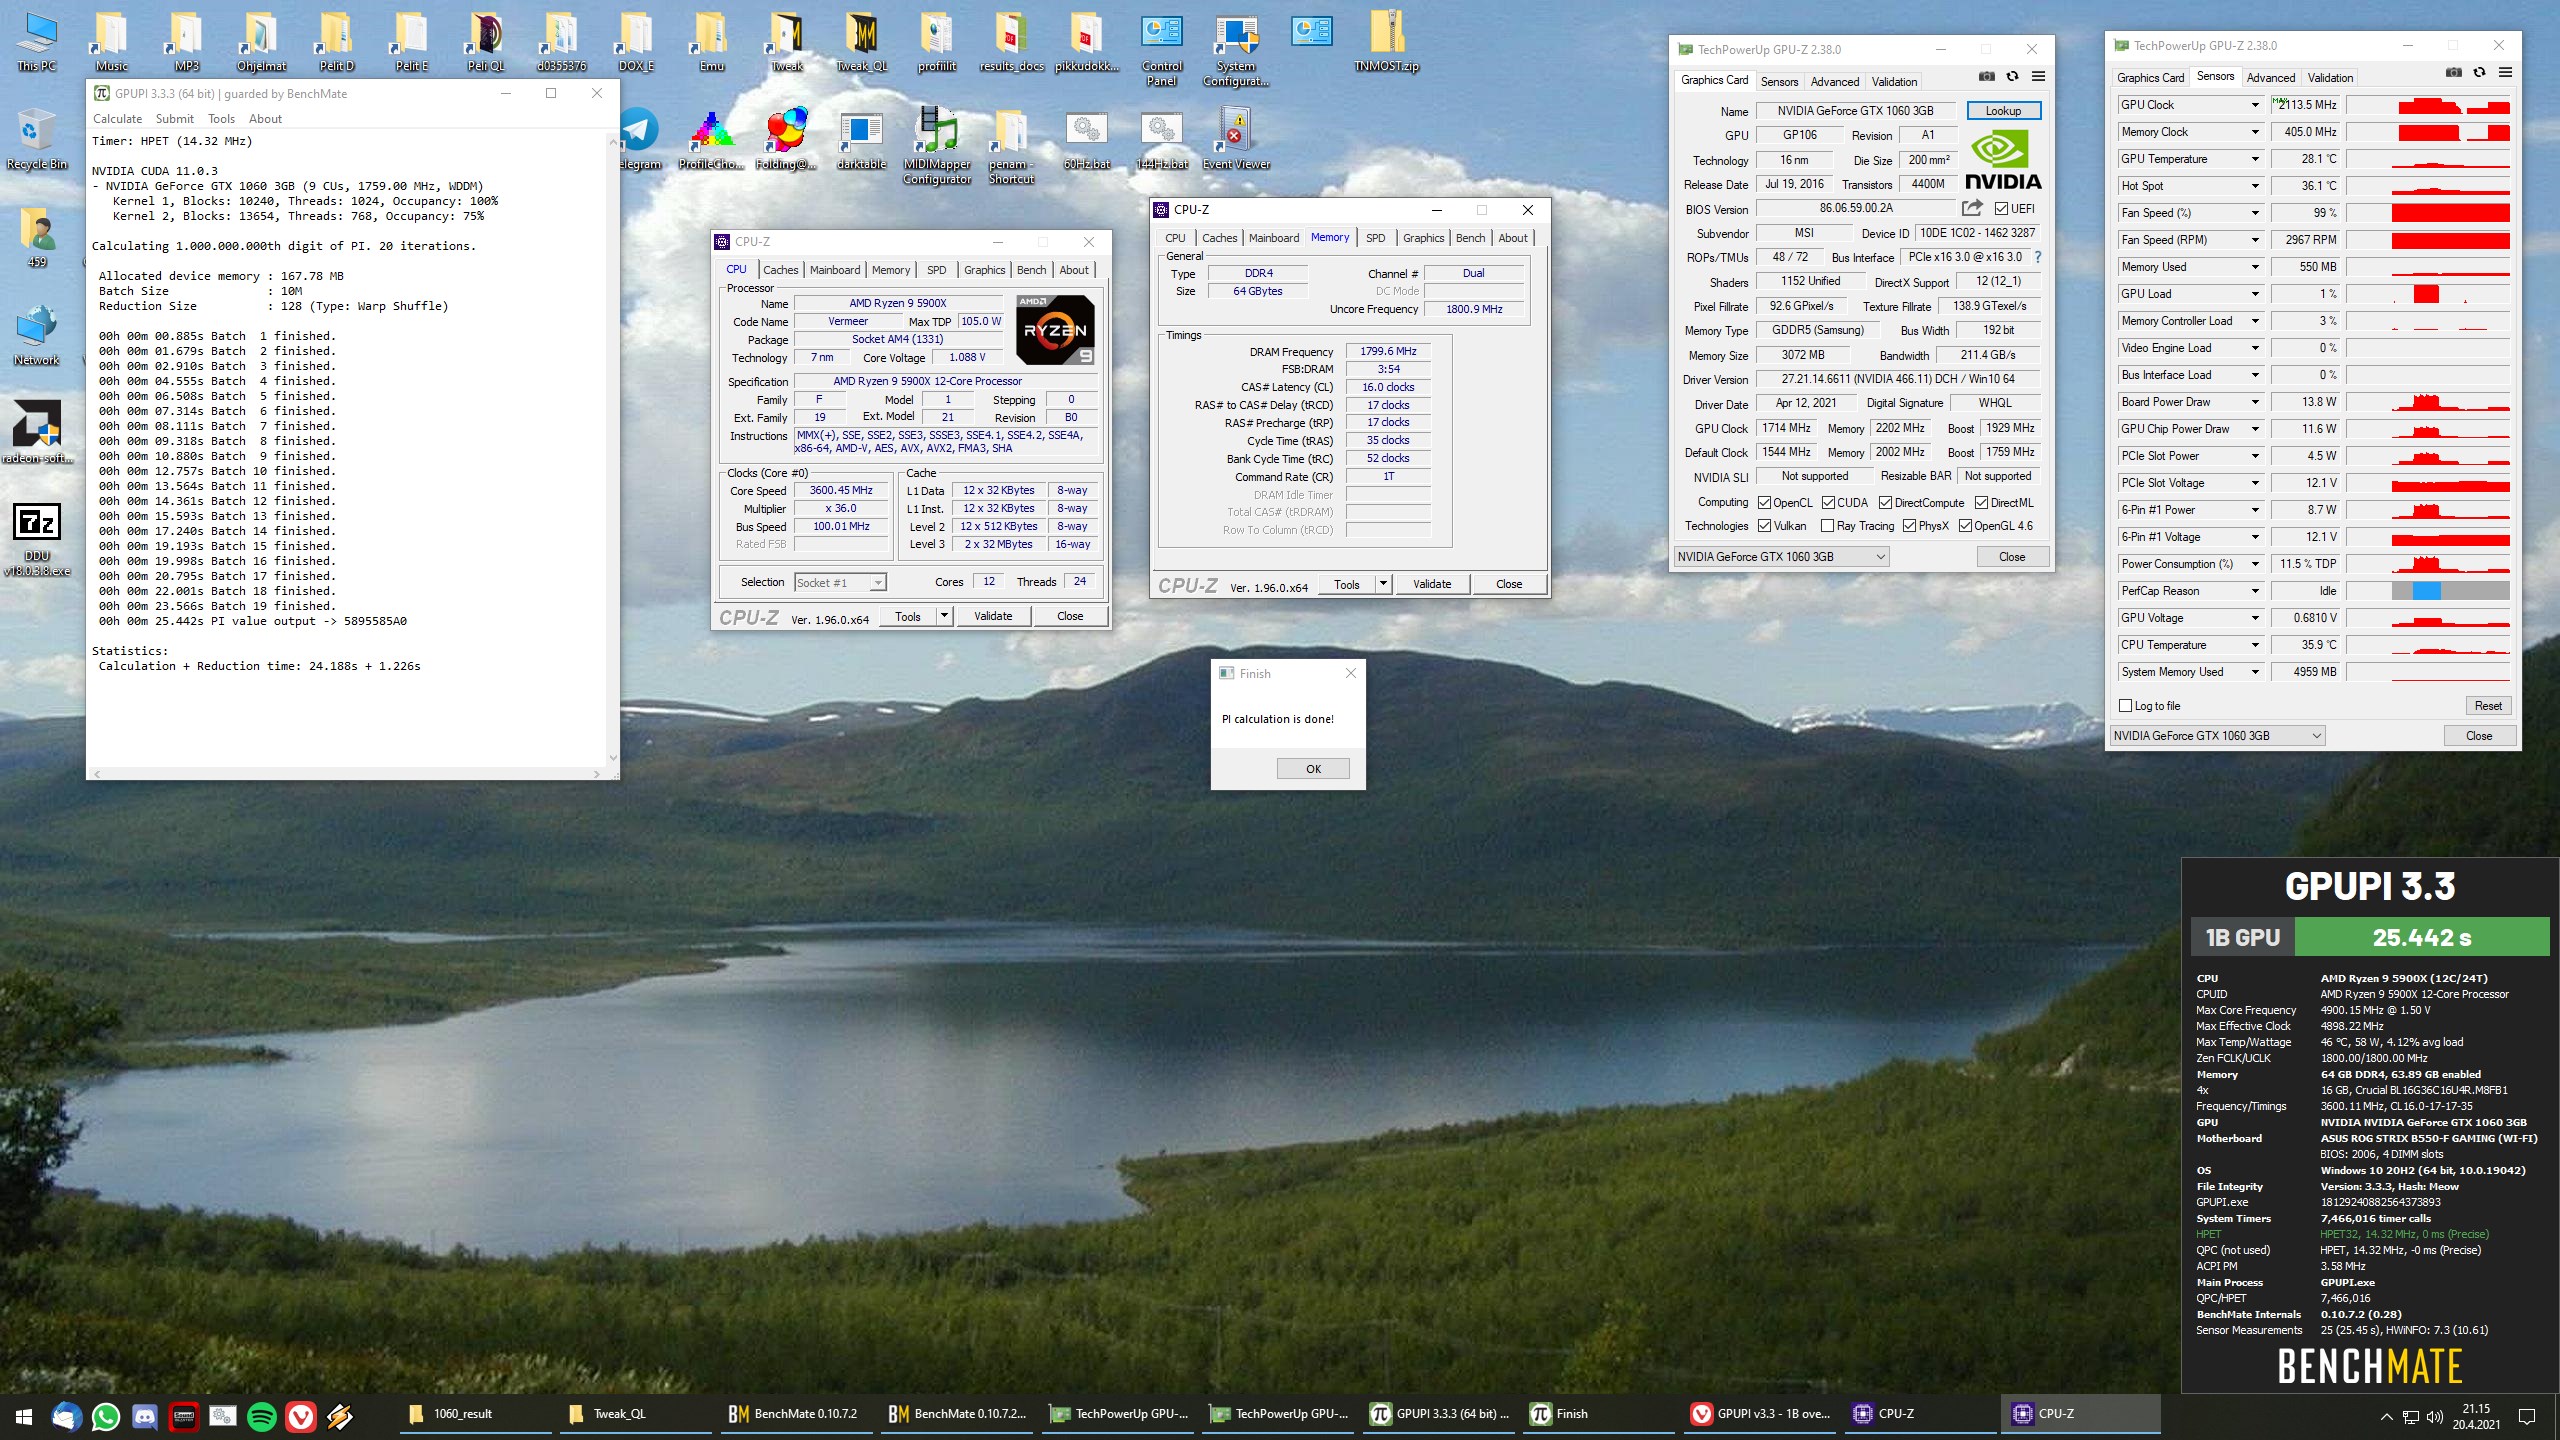The image size is (2560, 1440).
Task: Toggle the PhysX checkbox
Action: pos(1909,526)
